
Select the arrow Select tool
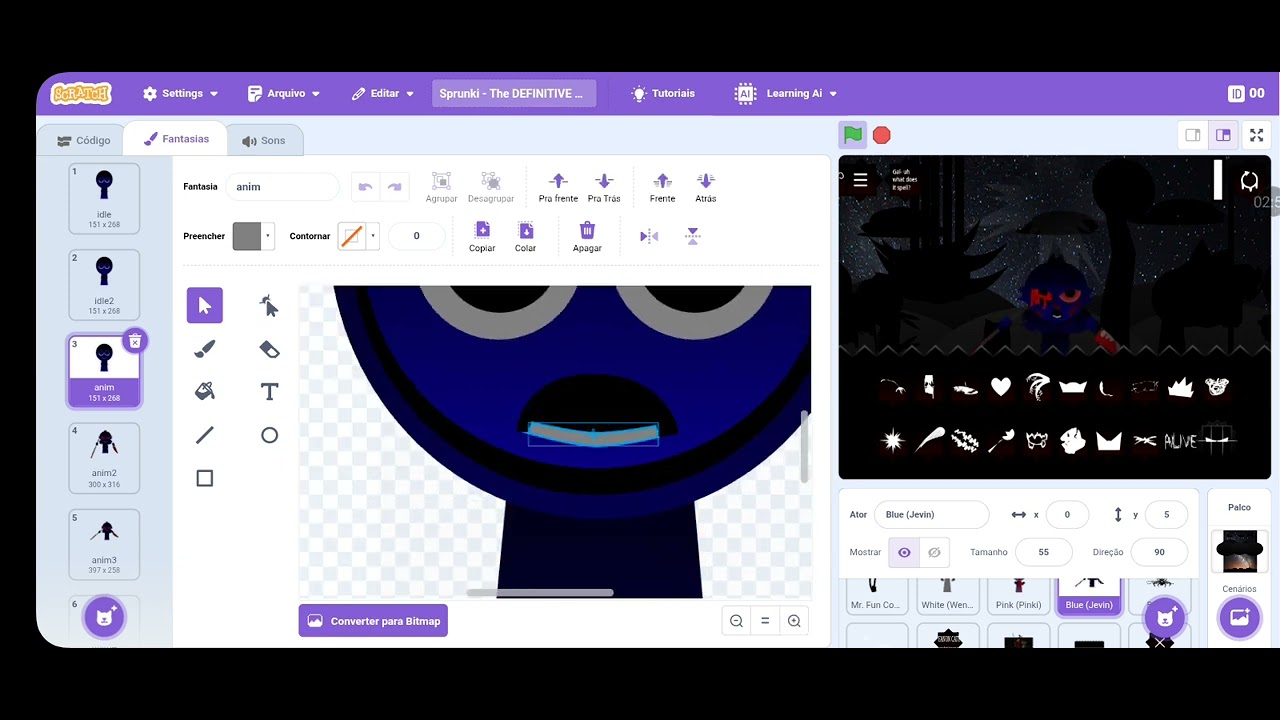click(204, 305)
